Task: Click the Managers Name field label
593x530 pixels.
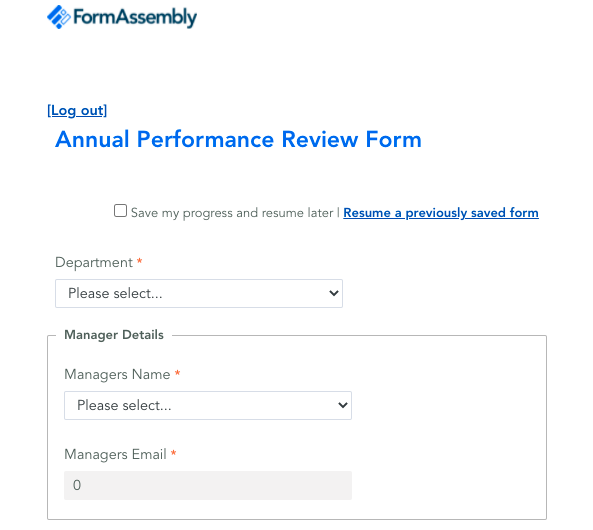Action: pos(117,375)
